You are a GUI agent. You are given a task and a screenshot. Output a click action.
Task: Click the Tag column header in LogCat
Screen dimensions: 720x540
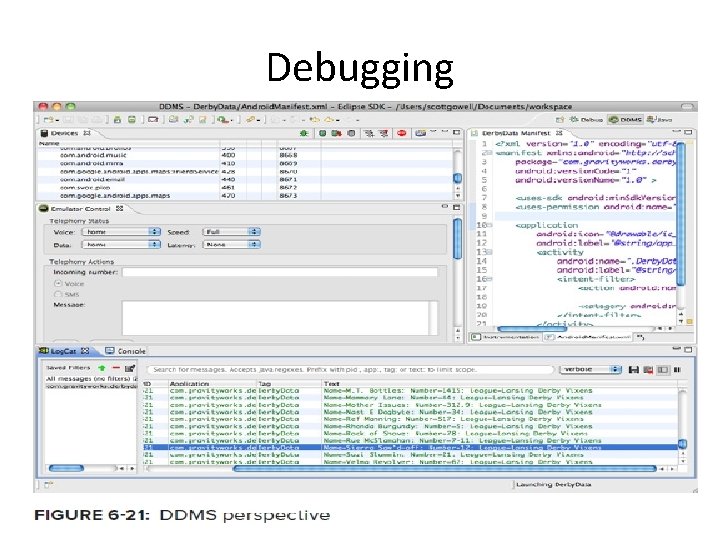pos(289,383)
